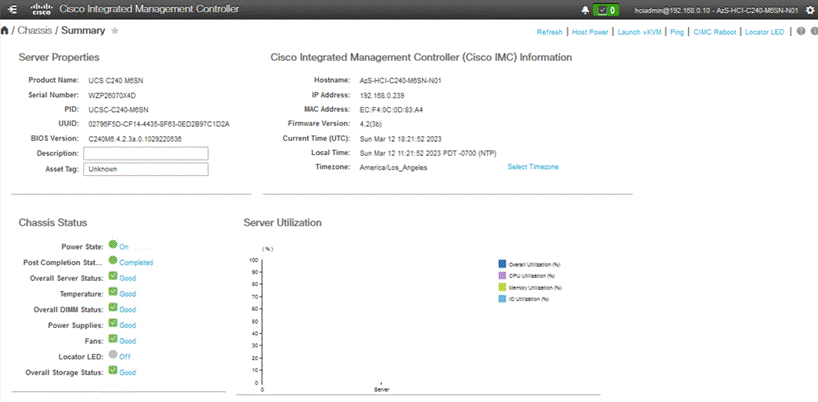This screenshot has height=402, width=818.
Task: Open the 'Completed' post status link
Action: pyautogui.click(x=136, y=263)
